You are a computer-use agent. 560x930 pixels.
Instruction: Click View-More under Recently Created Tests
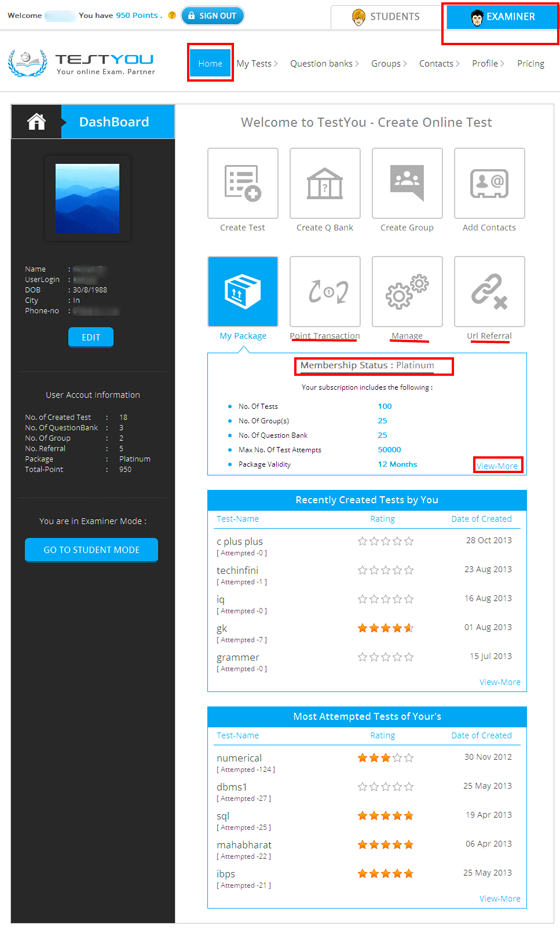499,682
